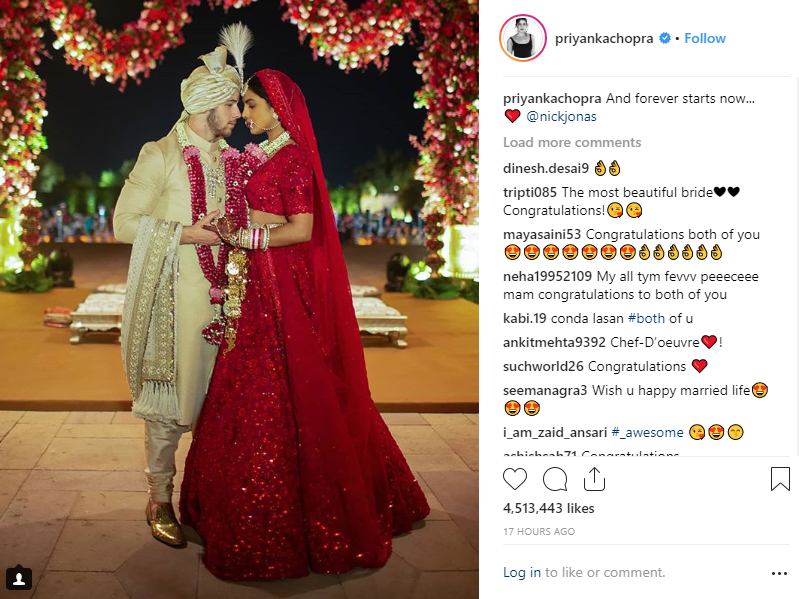Follow the priyankachopra account
Screen dimensions: 799x599
[705, 38]
